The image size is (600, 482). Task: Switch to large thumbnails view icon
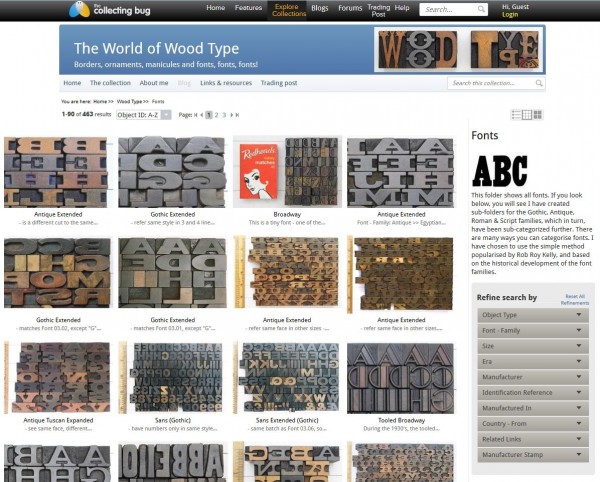point(538,115)
